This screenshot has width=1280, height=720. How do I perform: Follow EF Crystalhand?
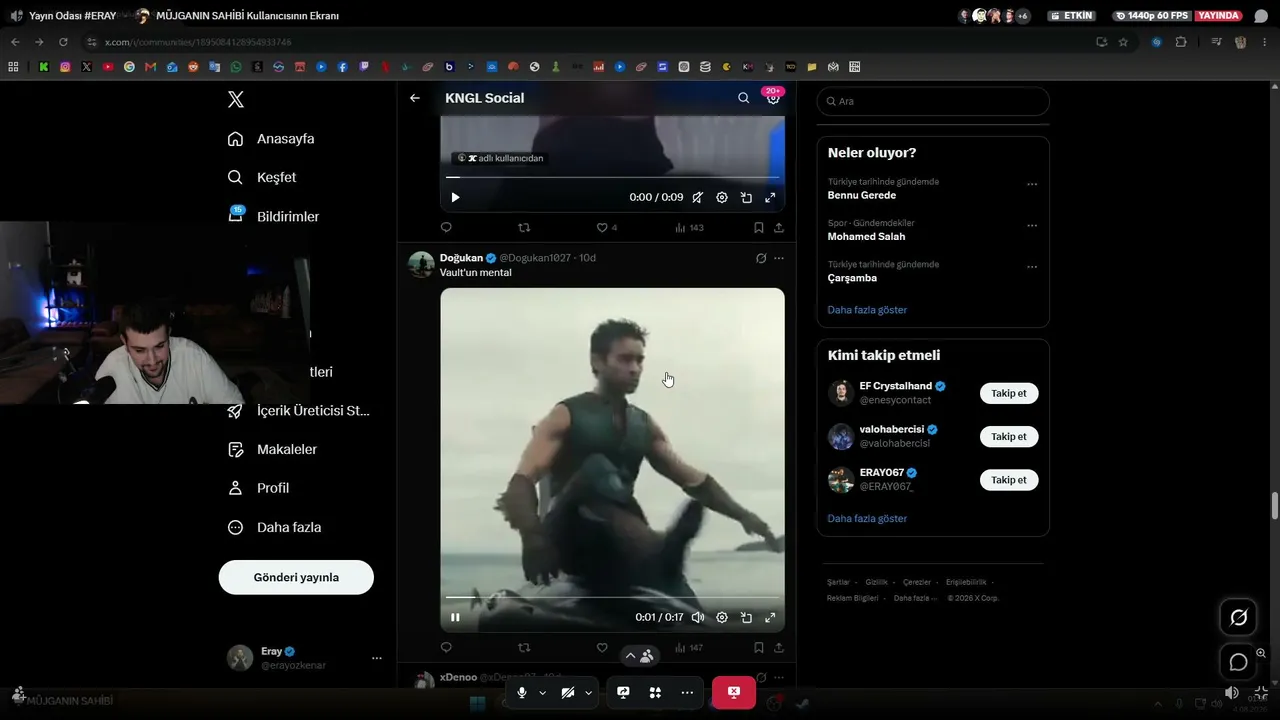point(1009,393)
